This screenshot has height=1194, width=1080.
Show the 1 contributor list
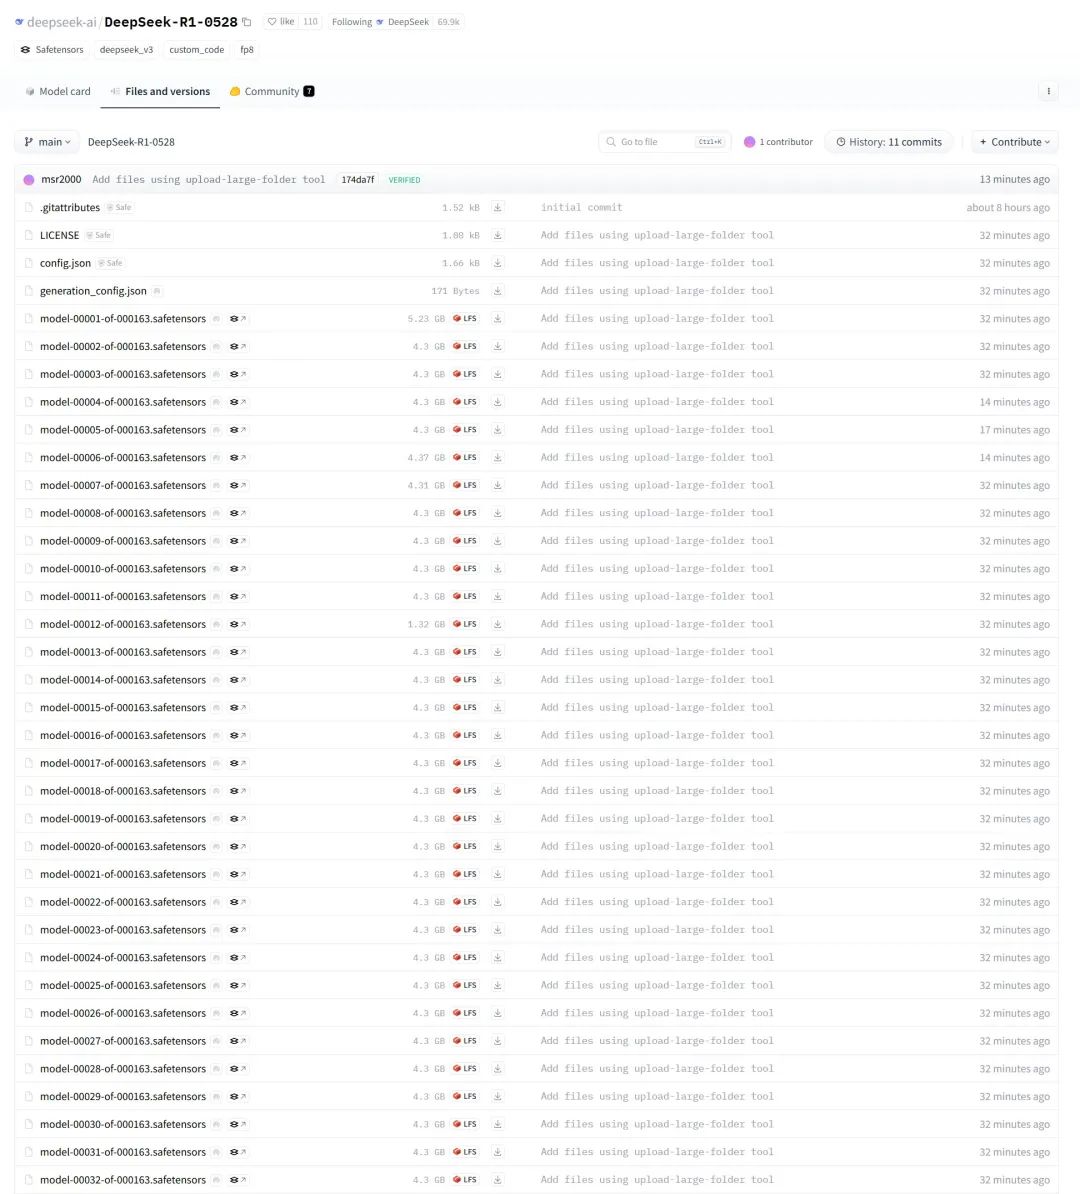click(x=778, y=142)
